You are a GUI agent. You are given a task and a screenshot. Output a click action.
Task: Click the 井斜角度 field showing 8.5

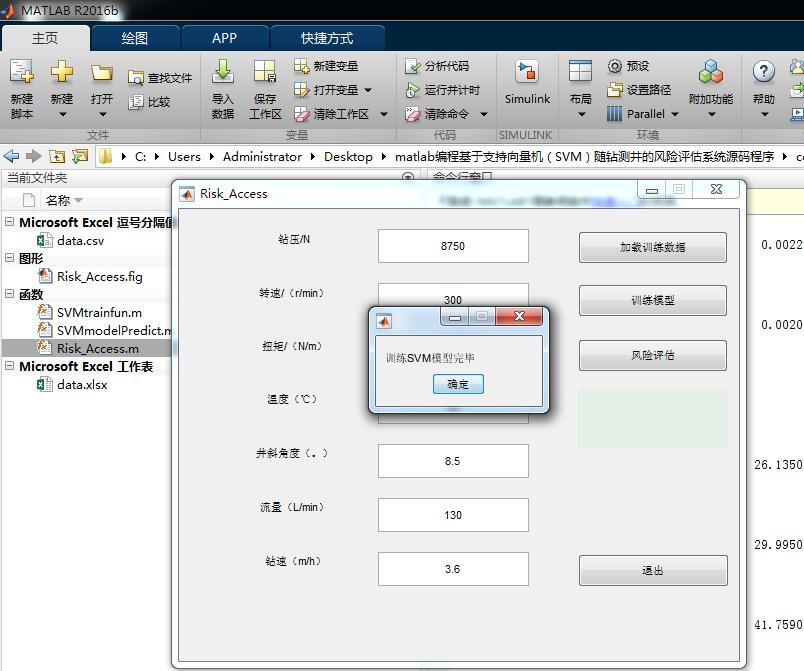(x=453, y=461)
